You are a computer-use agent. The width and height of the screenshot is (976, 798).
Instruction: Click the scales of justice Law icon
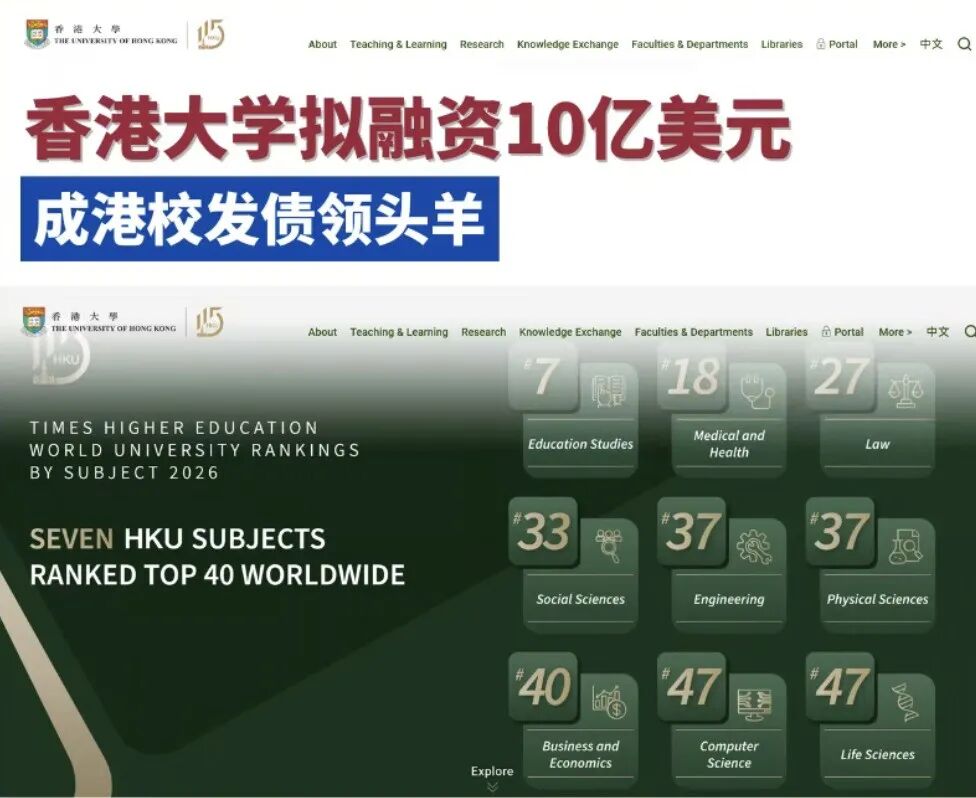click(x=906, y=391)
